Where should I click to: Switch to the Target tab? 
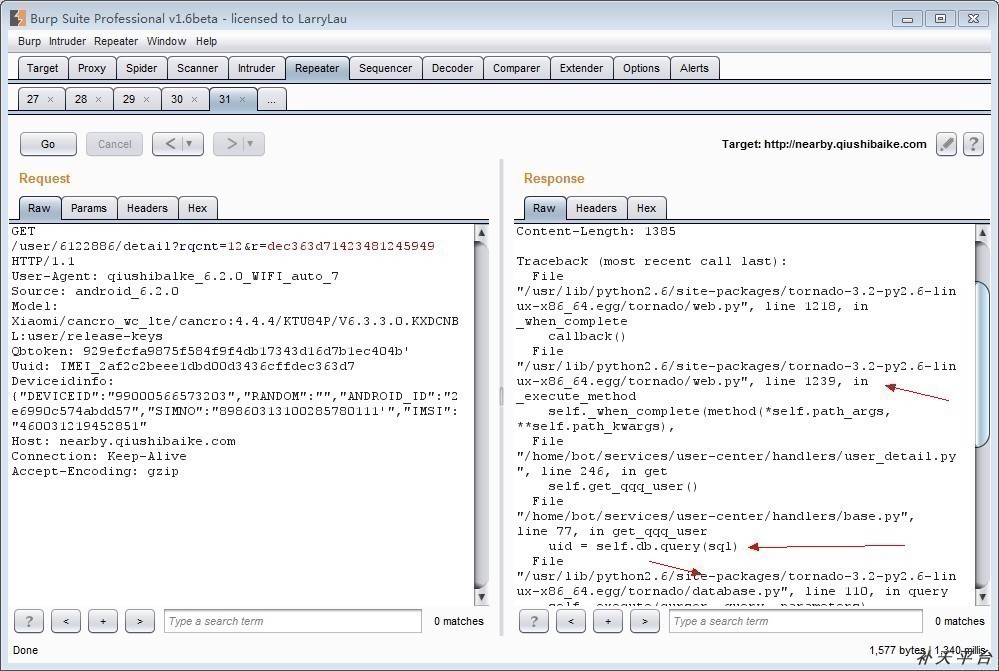(x=43, y=68)
